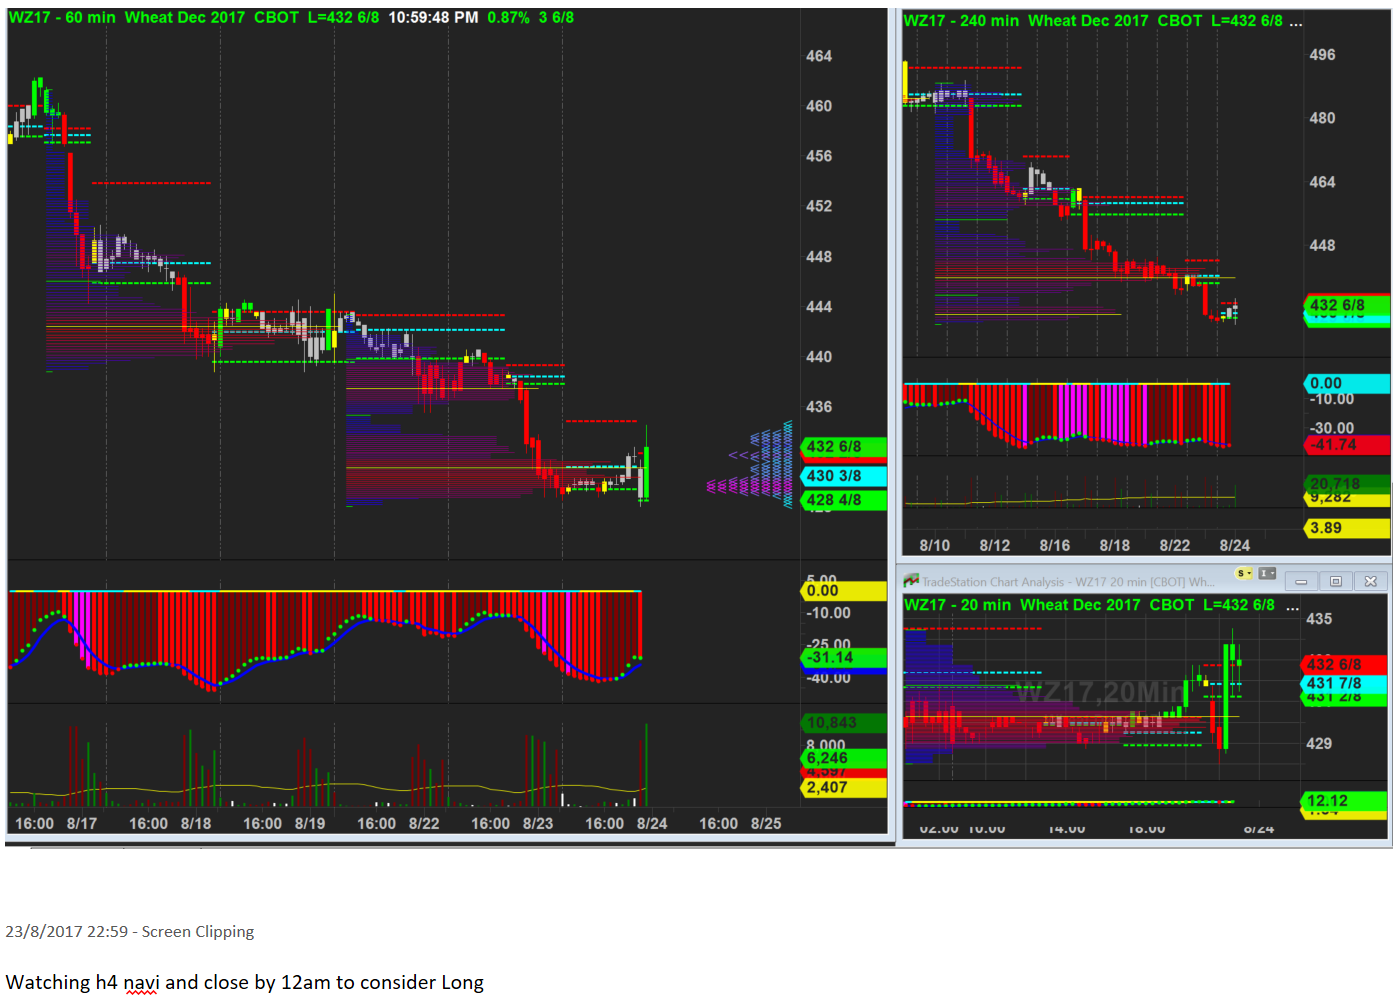Click the 440 price level on the 60 min axis
The width and height of the screenshot is (1393, 1000).
coord(819,357)
